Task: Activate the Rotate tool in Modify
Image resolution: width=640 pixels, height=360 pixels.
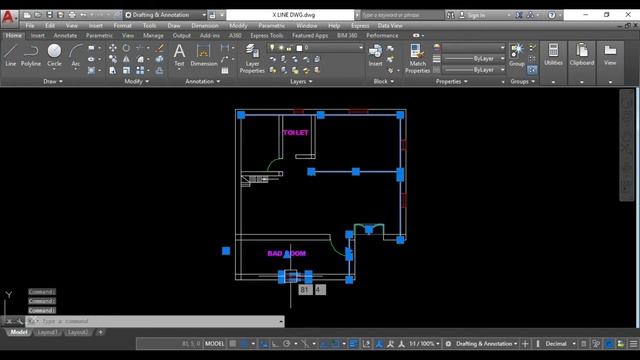Action: click(x=126, y=48)
